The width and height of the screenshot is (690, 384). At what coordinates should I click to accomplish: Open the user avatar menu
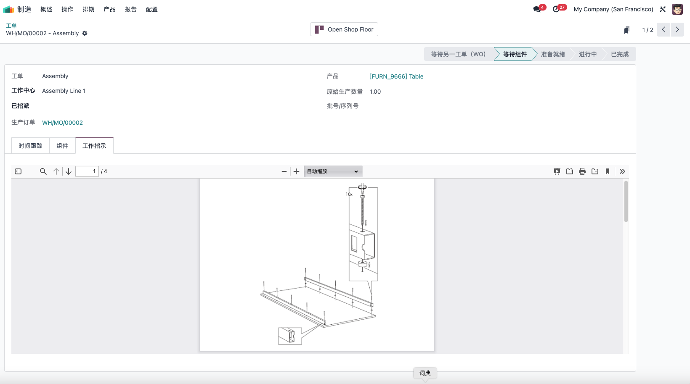pos(677,9)
